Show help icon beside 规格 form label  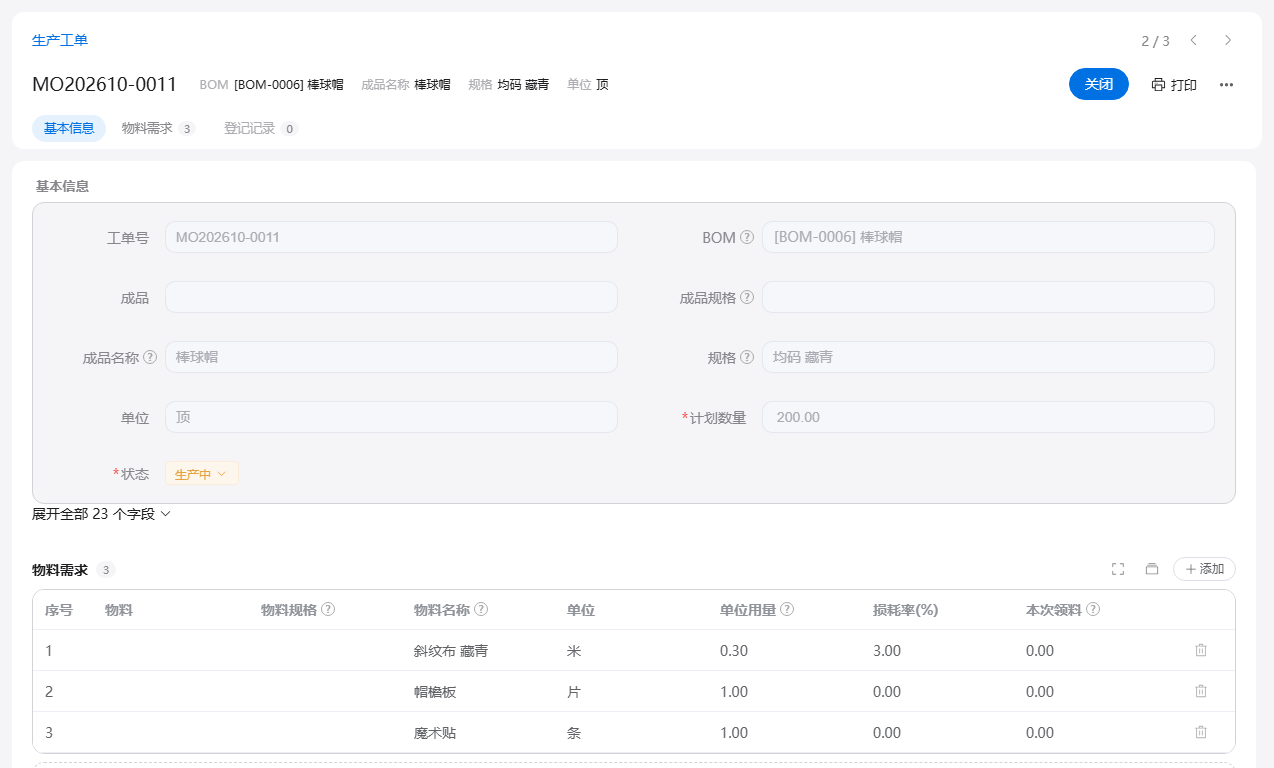[x=746, y=357]
